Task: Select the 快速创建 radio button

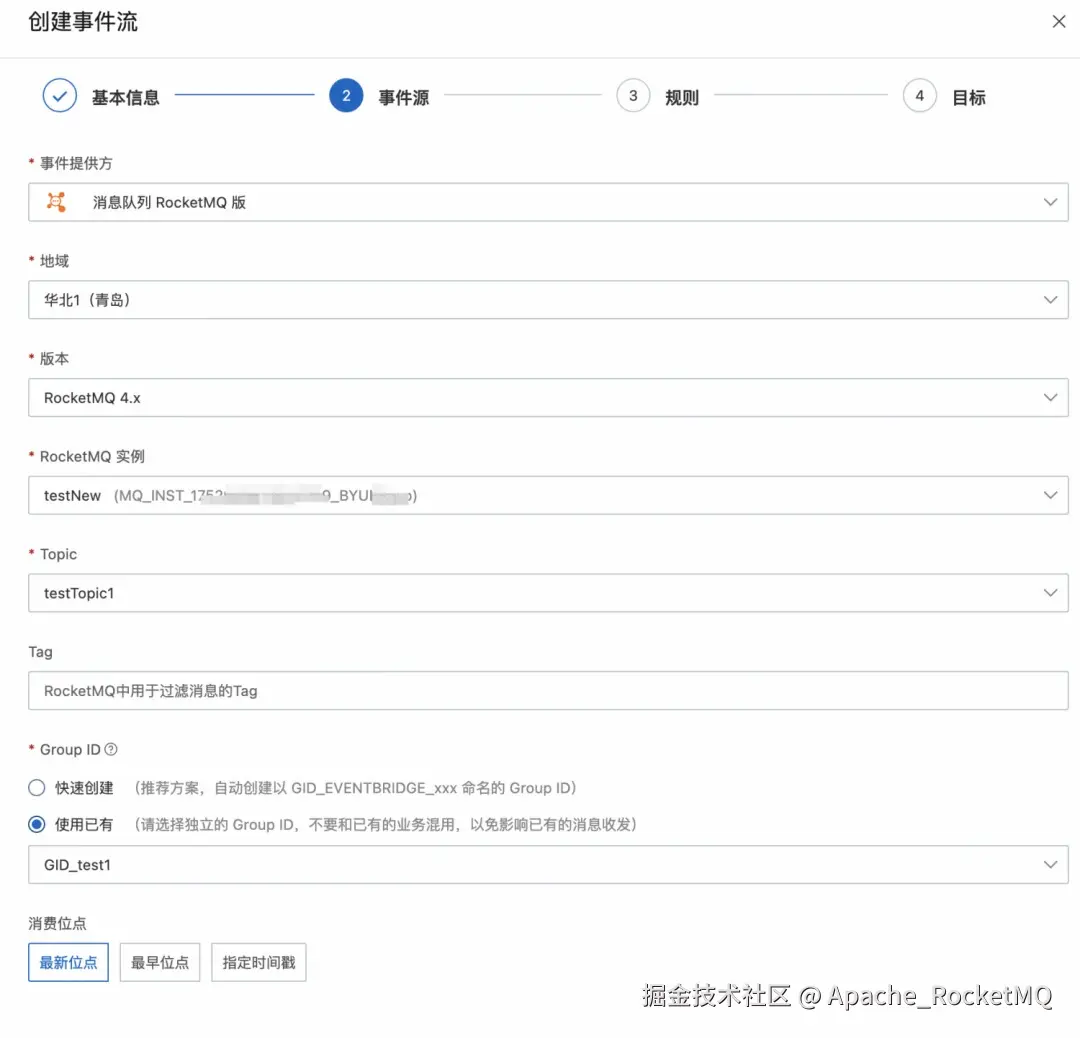Action: (37, 787)
